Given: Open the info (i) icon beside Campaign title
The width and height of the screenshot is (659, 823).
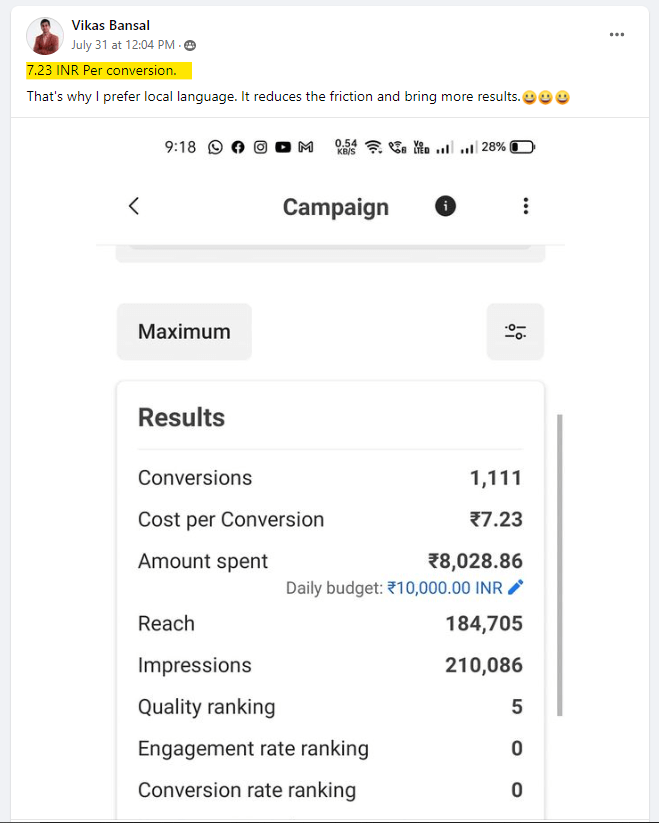Looking at the screenshot, I should click(x=444, y=206).
